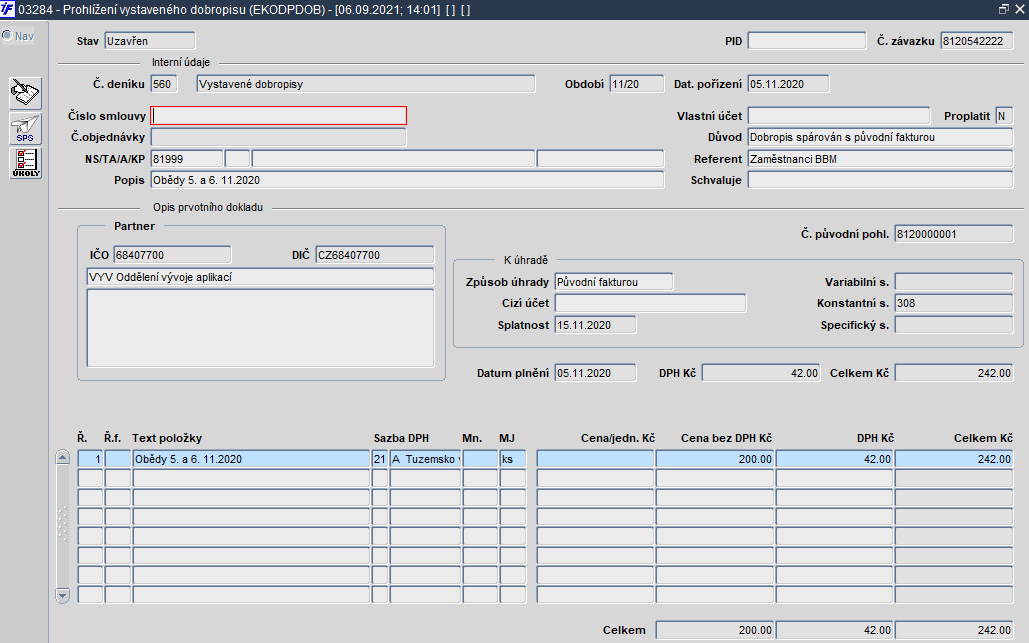Select the Popis field with Obědy text
Image resolution: width=1029 pixels, height=643 pixels.
[x=406, y=180]
